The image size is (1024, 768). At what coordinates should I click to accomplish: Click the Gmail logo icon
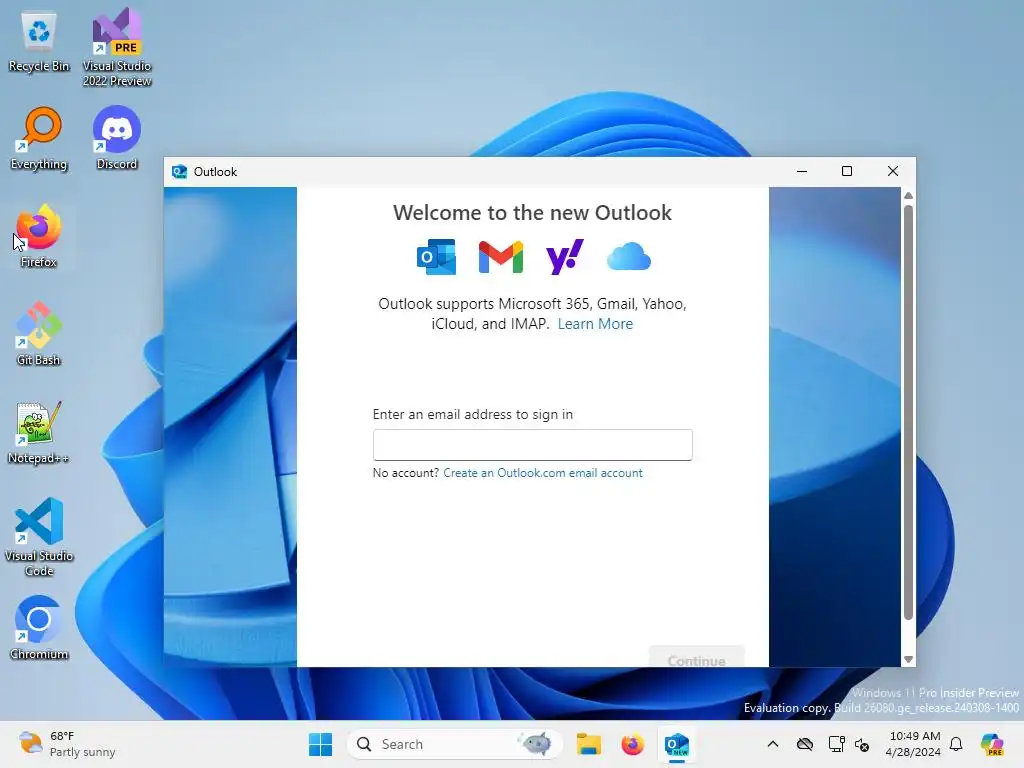click(x=500, y=257)
